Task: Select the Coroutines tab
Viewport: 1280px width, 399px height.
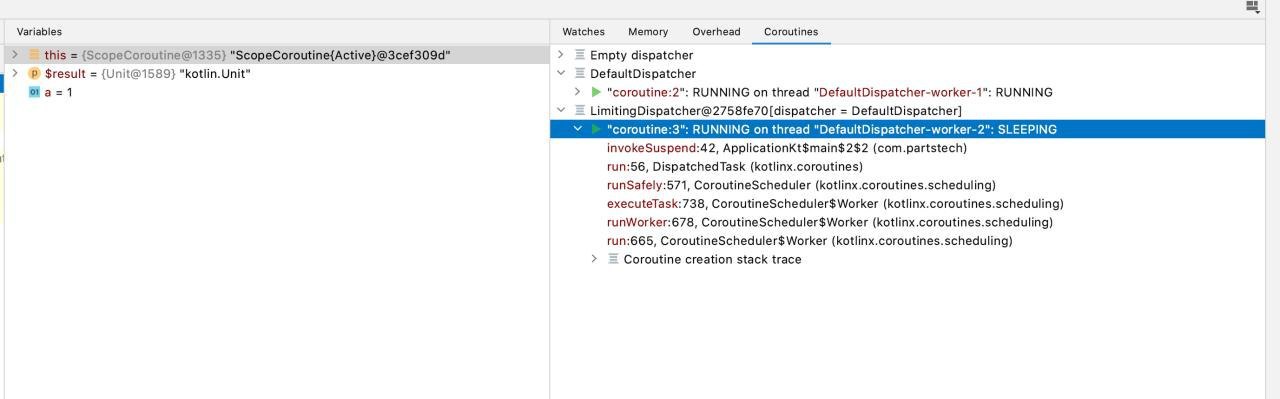Action: pos(791,32)
